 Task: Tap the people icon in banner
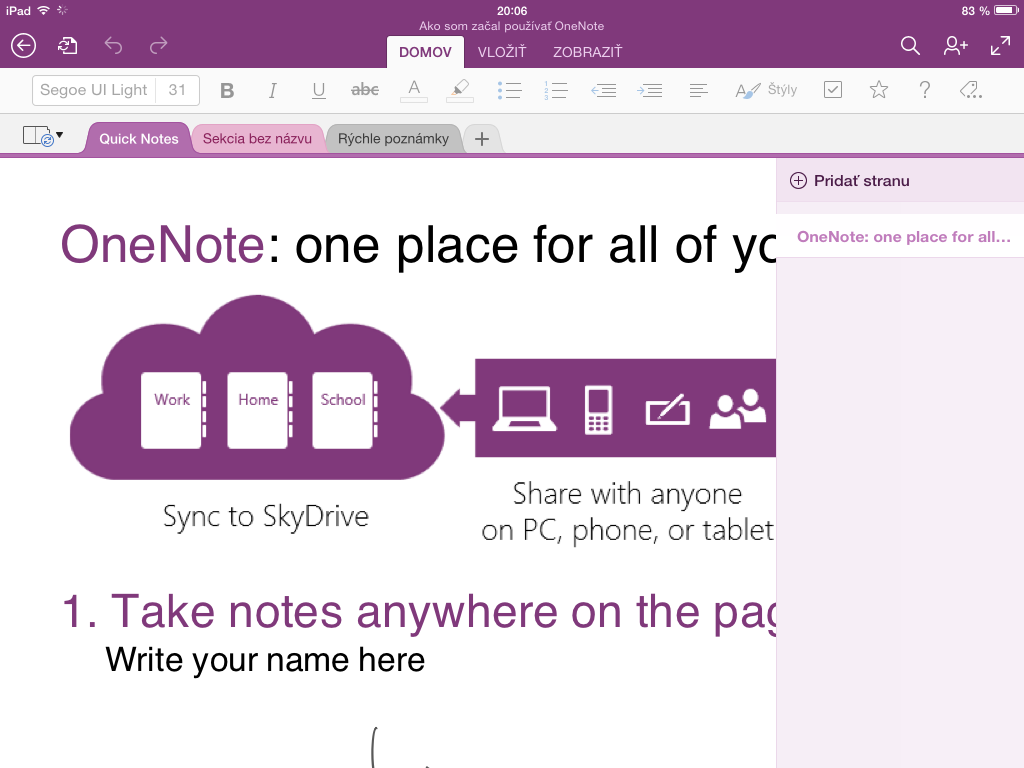click(738, 409)
